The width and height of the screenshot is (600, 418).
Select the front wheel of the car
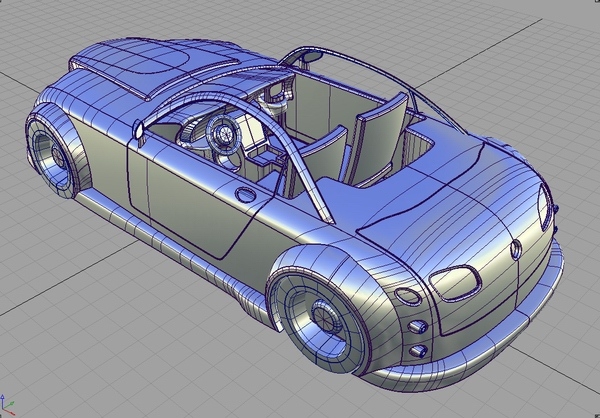[x=51, y=156]
